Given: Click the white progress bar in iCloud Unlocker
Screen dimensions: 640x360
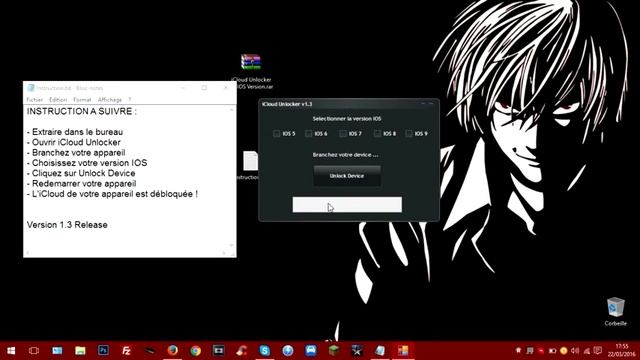Looking at the screenshot, I should (x=347, y=204).
